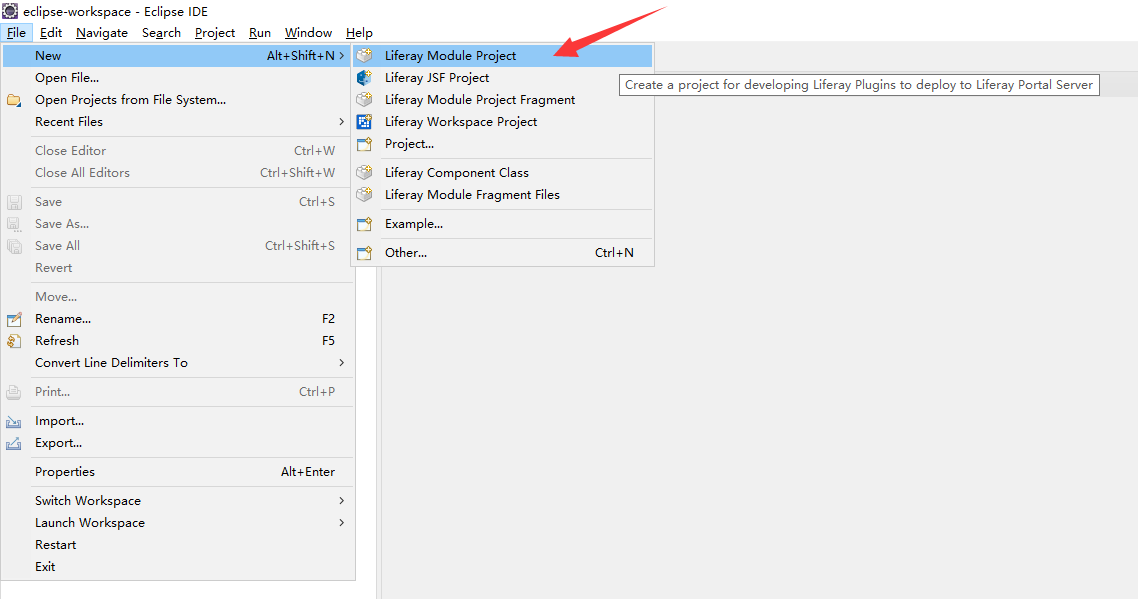This screenshot has height=599, width=1138.
Task: Open the Run menu
Action: click(x=260, y=33)
